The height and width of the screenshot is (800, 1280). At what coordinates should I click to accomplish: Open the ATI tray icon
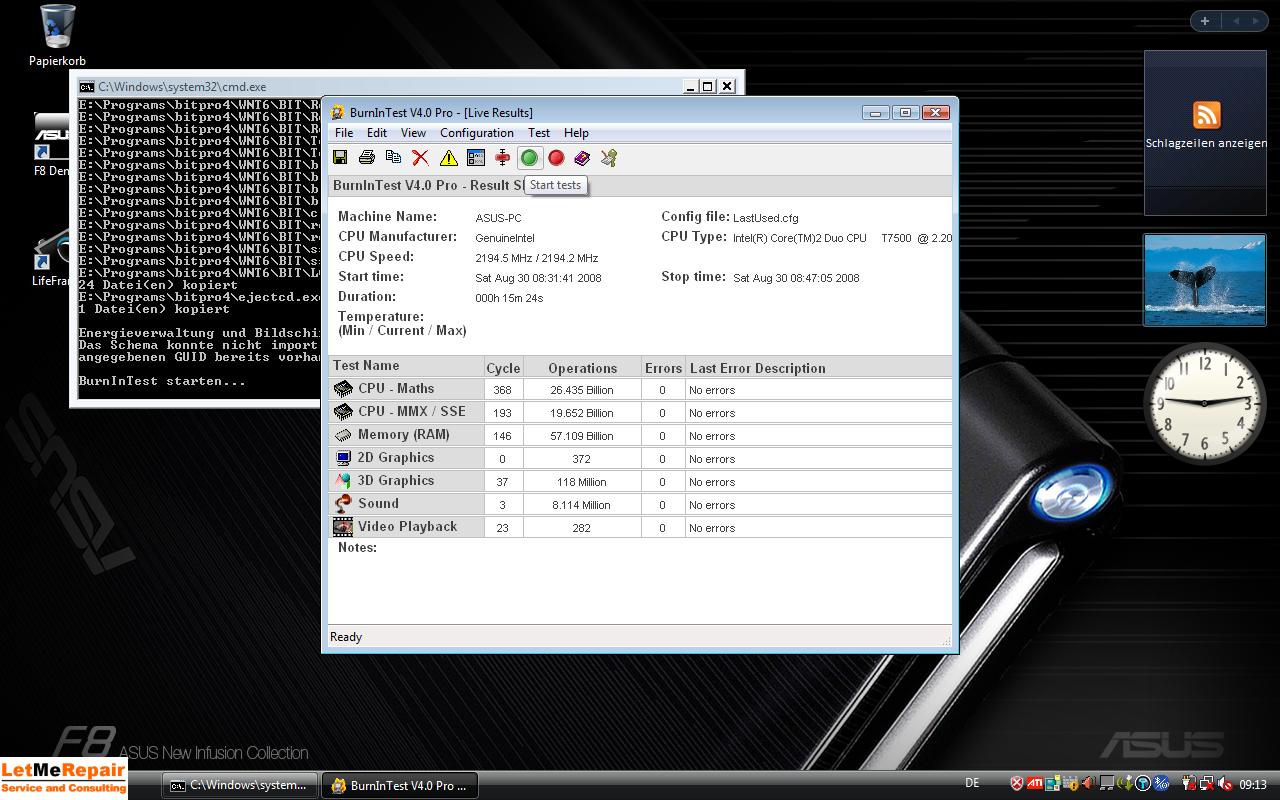1035,783
